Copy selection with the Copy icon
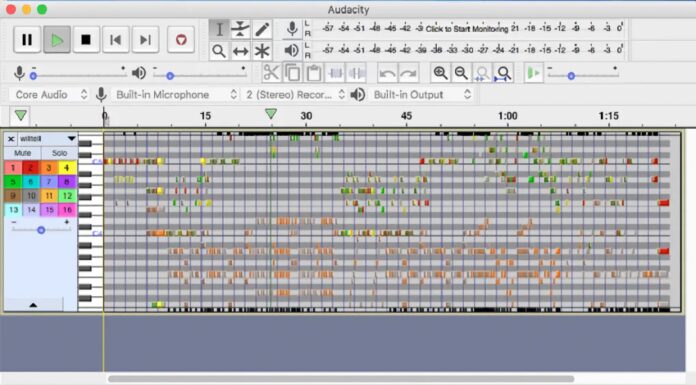Image resolution: width=696 pixels, height=385 pixels. click(x=292, y=73)
